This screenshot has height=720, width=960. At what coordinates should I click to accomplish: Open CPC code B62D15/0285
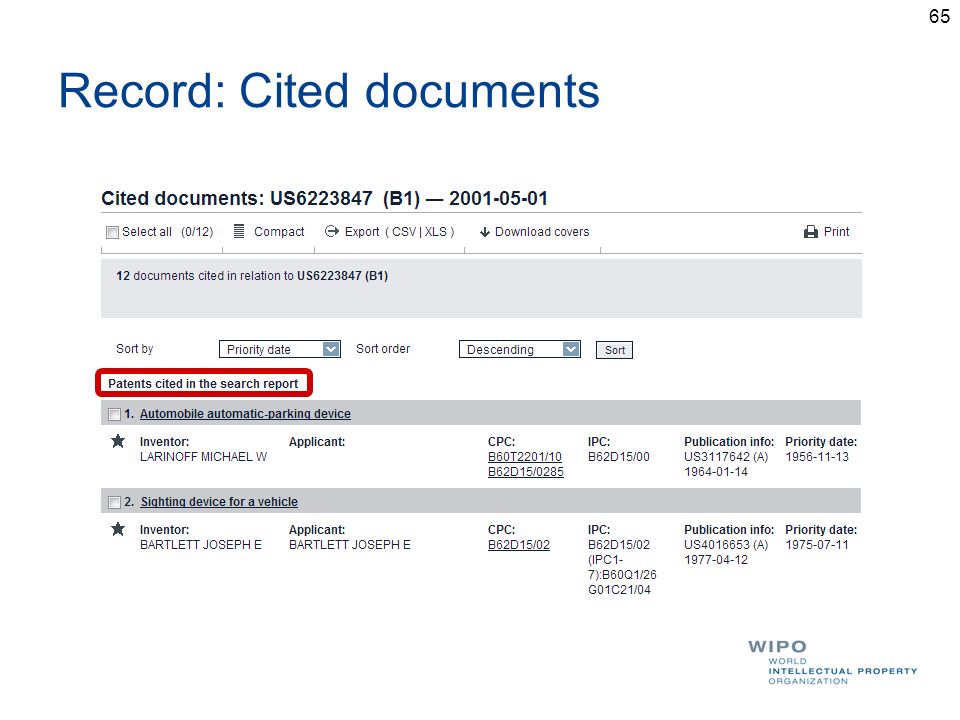click(526, 472)
